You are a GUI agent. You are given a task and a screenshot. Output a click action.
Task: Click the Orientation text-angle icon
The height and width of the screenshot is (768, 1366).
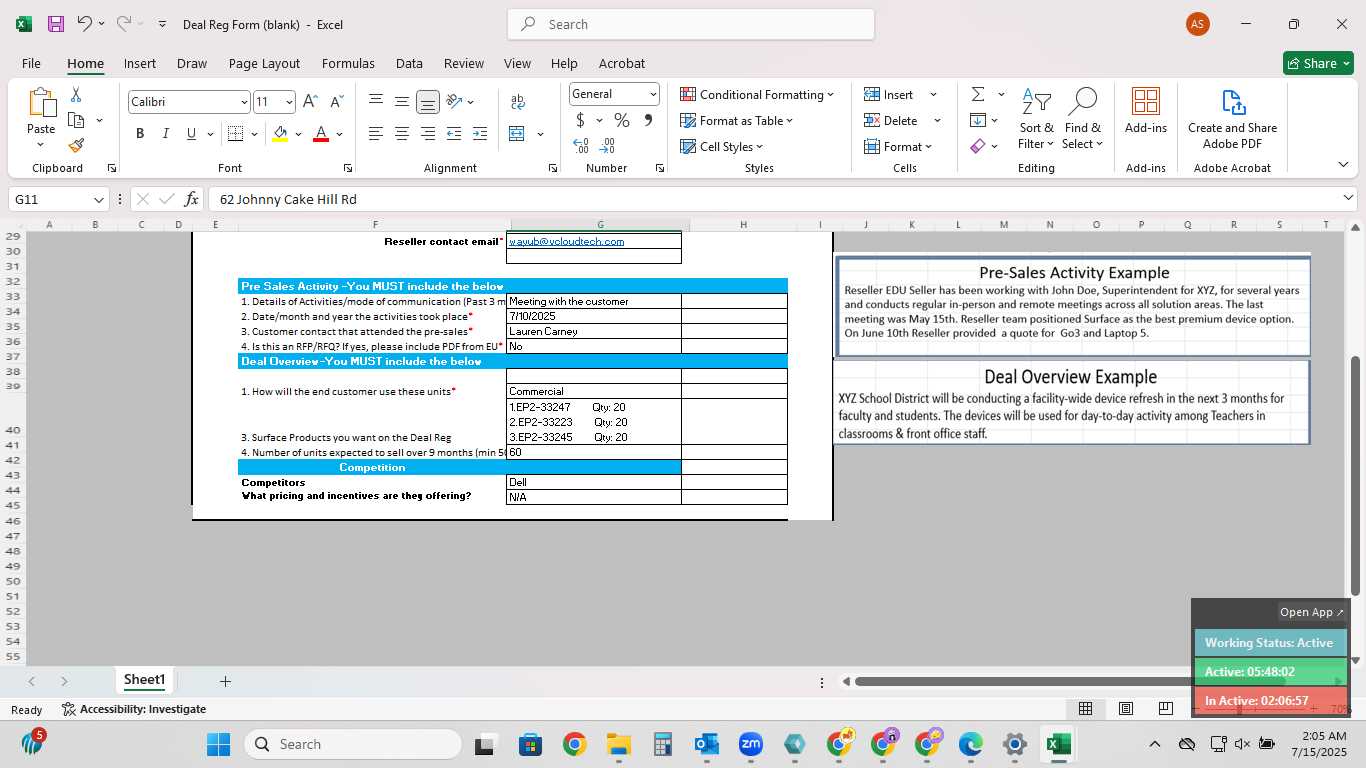click(x=454, y=101)
